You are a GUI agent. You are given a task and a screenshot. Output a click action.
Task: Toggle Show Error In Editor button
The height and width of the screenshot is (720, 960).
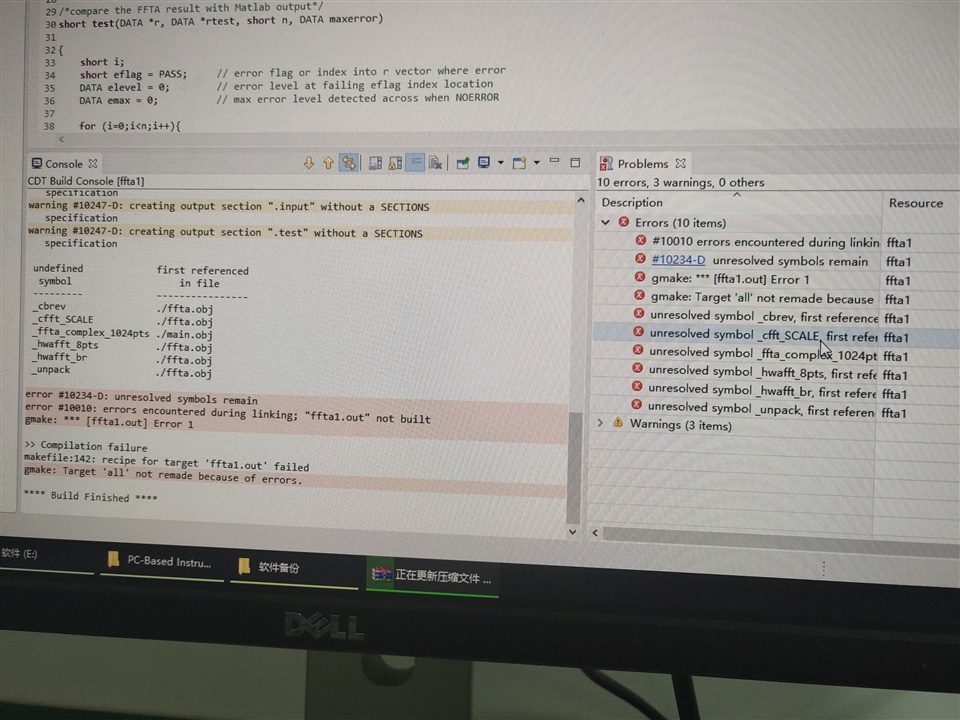(x=348, y=163)
